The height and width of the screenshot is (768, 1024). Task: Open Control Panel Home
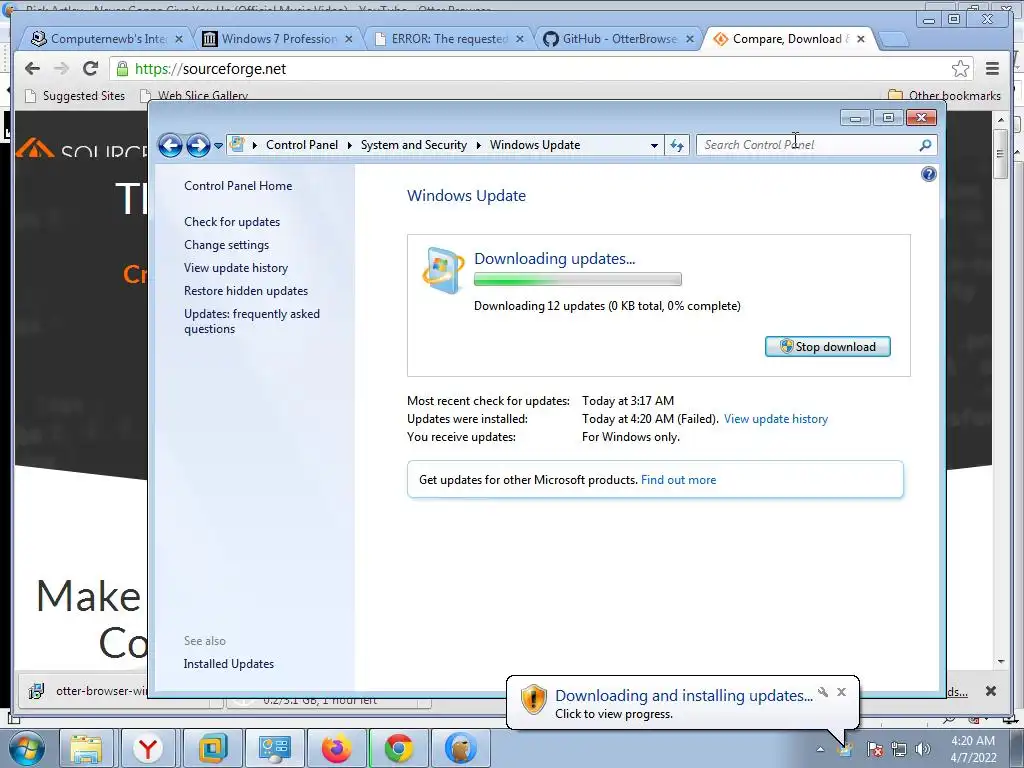tap(238, 185)
